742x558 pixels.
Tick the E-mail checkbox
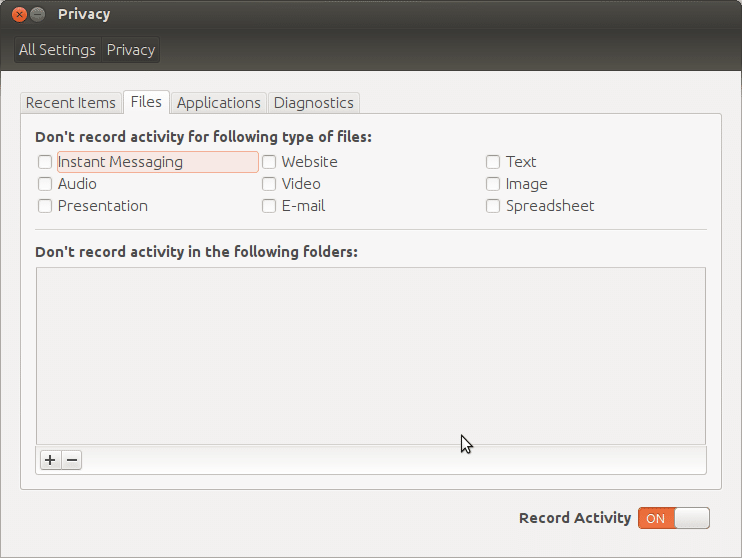269,206
